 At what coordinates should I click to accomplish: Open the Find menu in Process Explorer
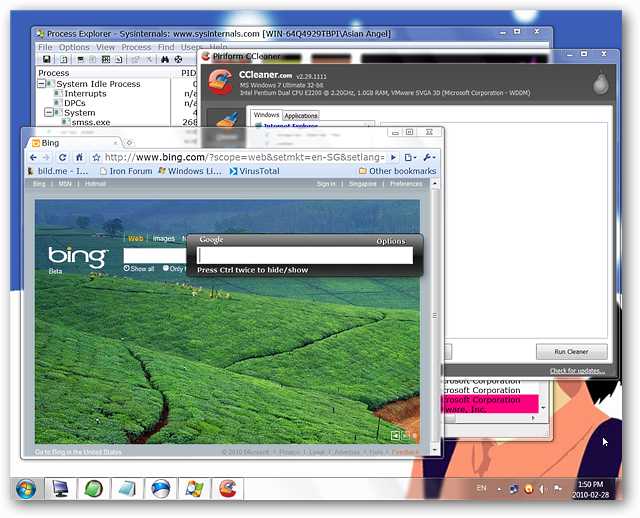click(x=166, y=47)
